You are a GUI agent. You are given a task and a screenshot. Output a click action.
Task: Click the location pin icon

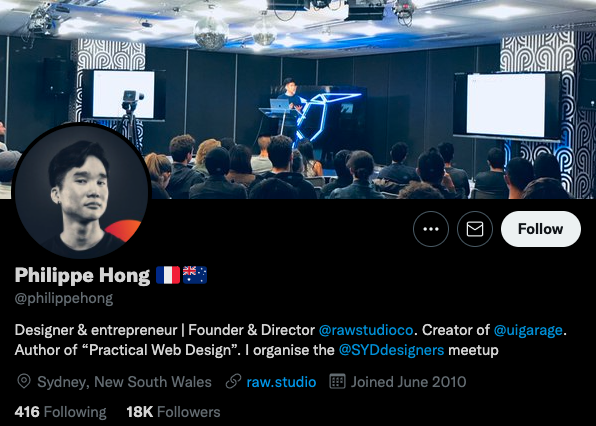click(x=24, y=382)
